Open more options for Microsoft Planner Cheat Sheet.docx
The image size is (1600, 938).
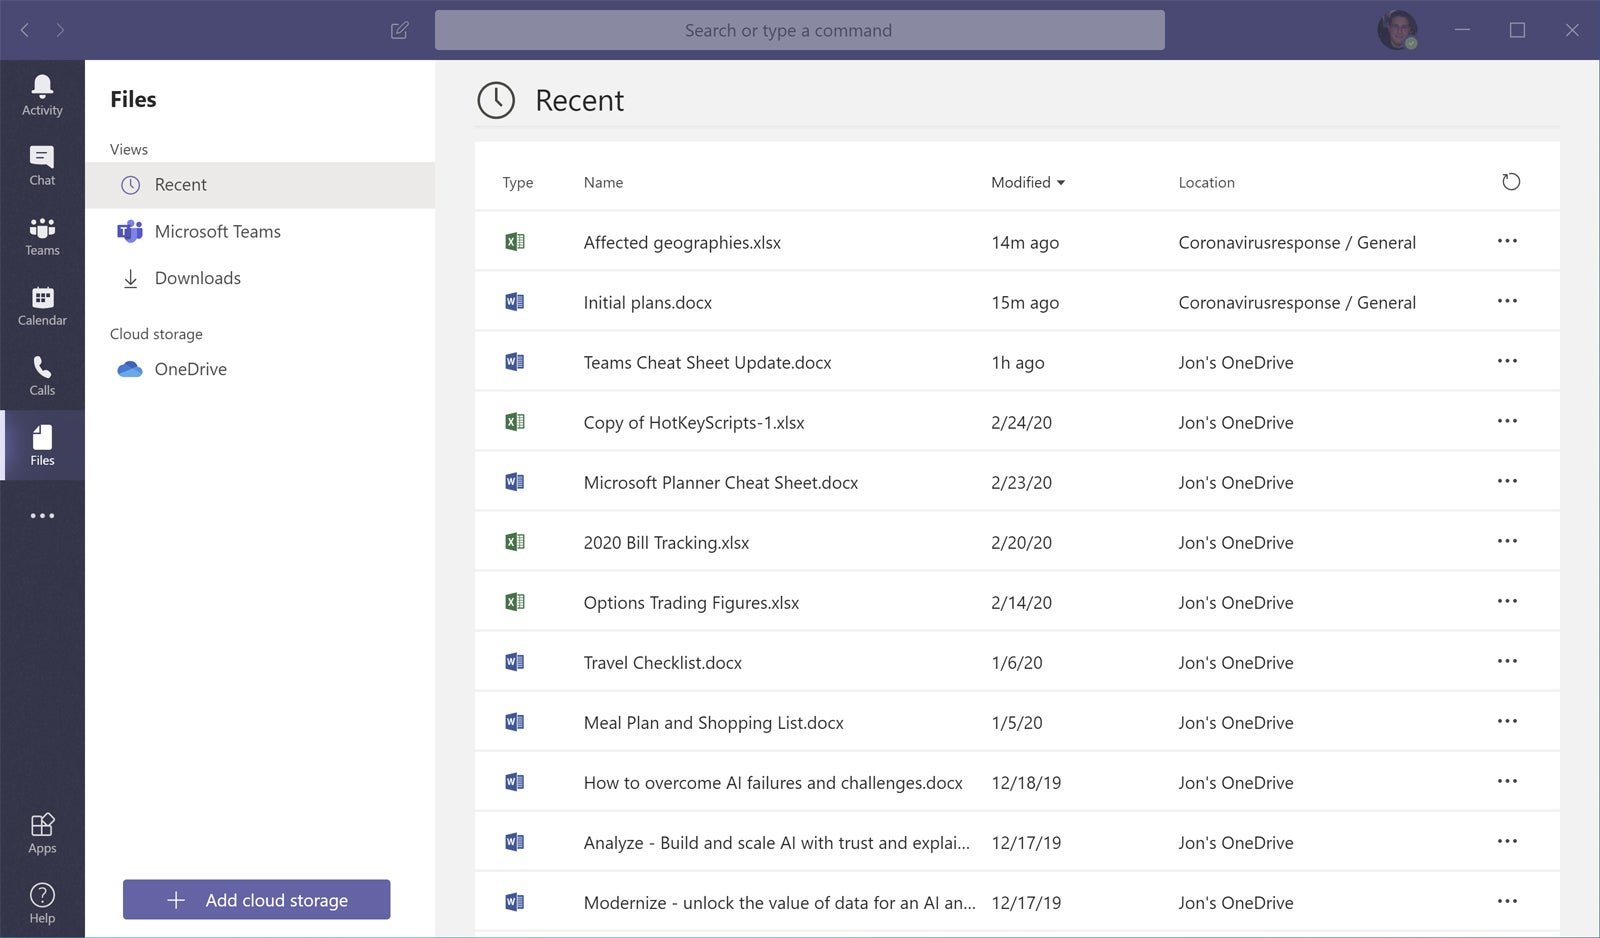coord(1507,481)
